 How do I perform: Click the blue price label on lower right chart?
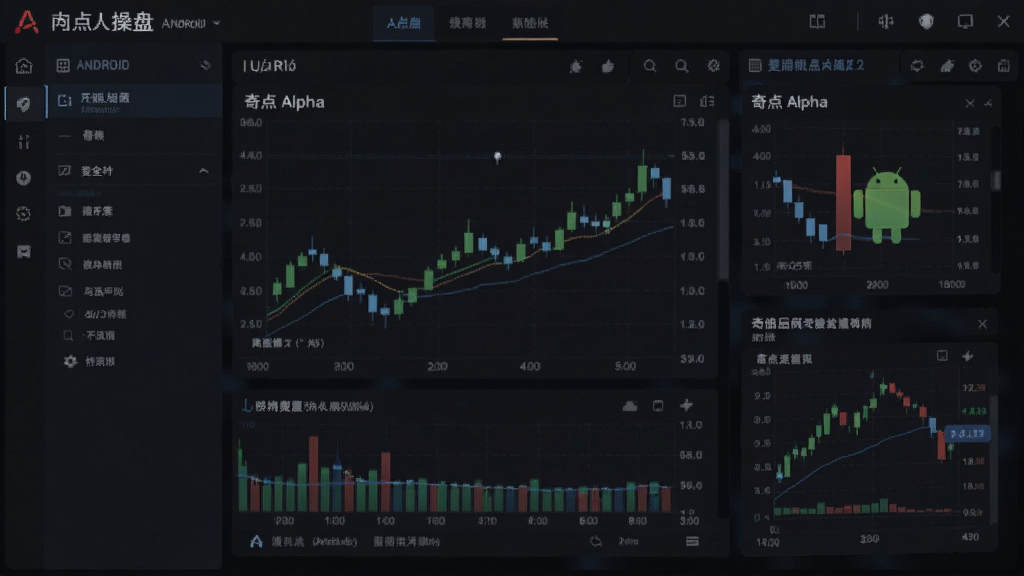pyautogui.click(x=967, y=434)
